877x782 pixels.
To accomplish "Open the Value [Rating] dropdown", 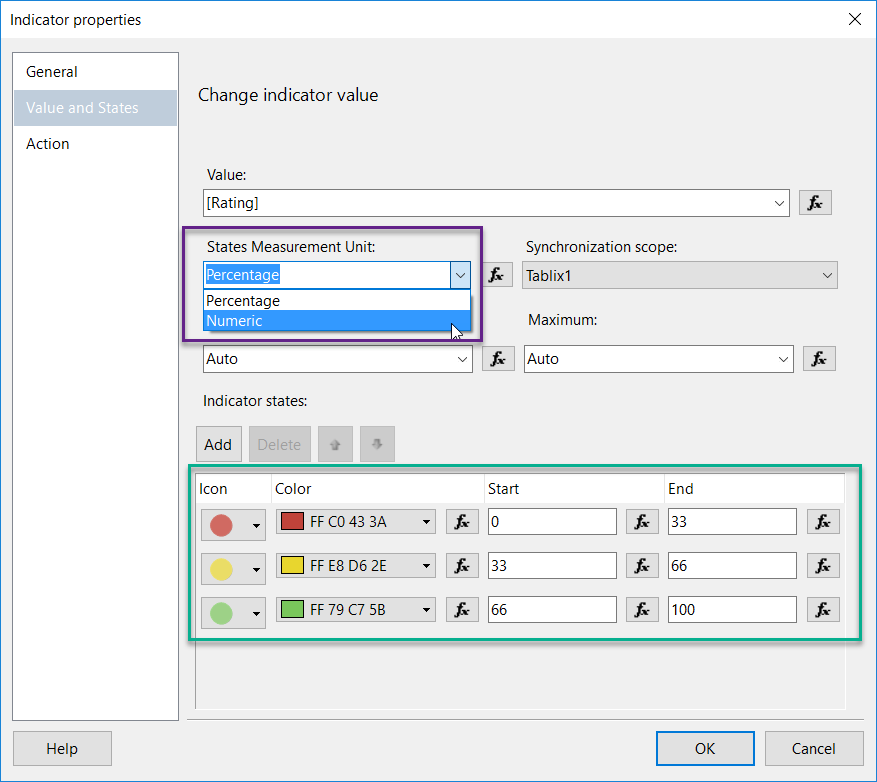I will 780,203.
